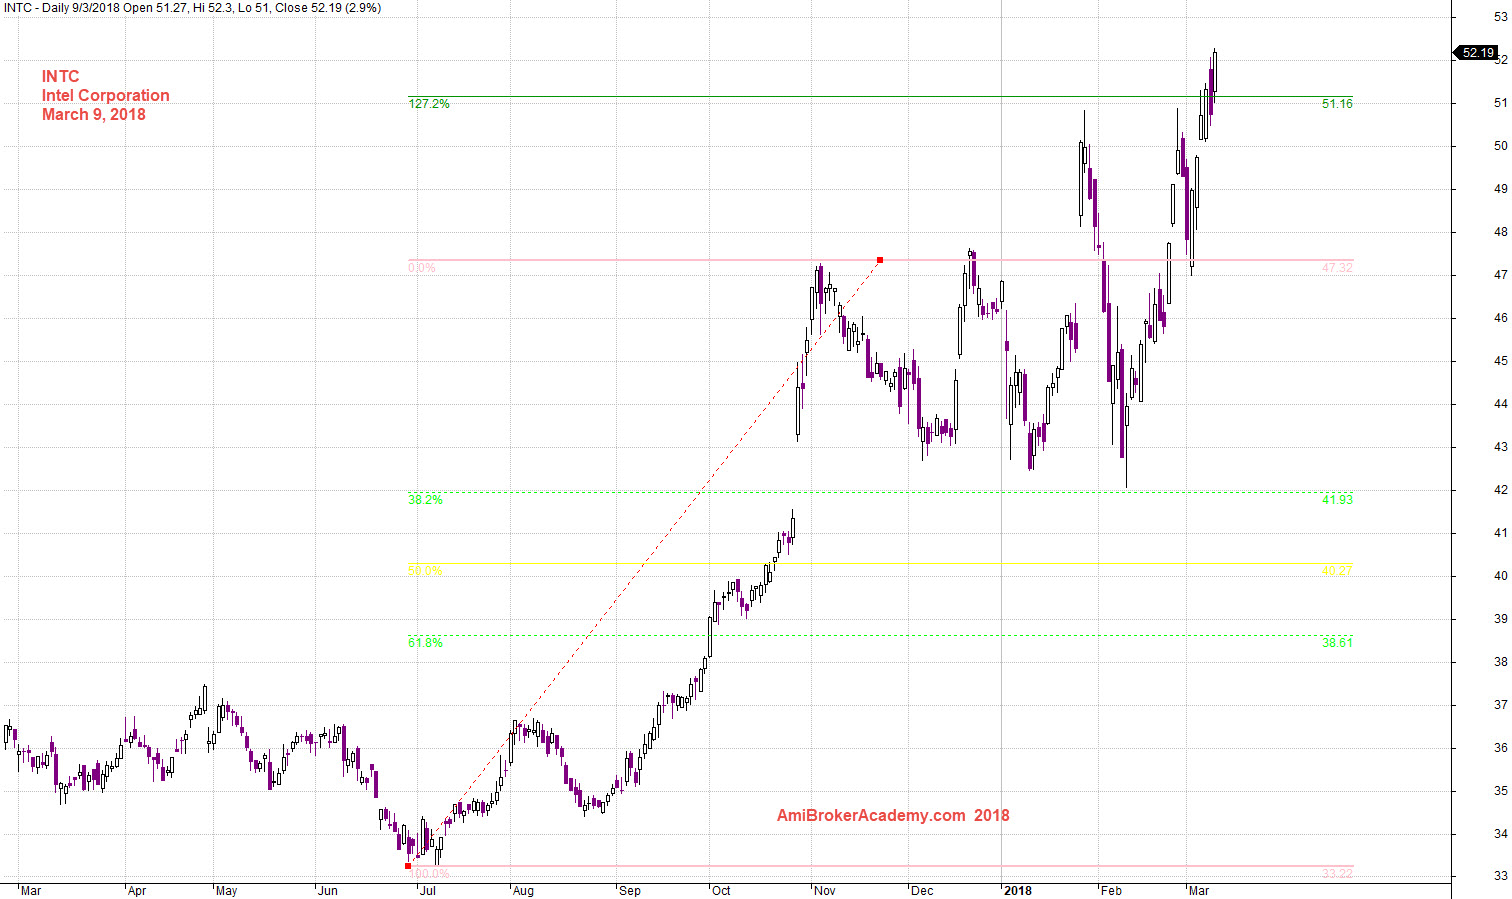Screen dimensions: 1512x899
Task: Click the INTC Daily chart title text
Action: click(192, 8)
